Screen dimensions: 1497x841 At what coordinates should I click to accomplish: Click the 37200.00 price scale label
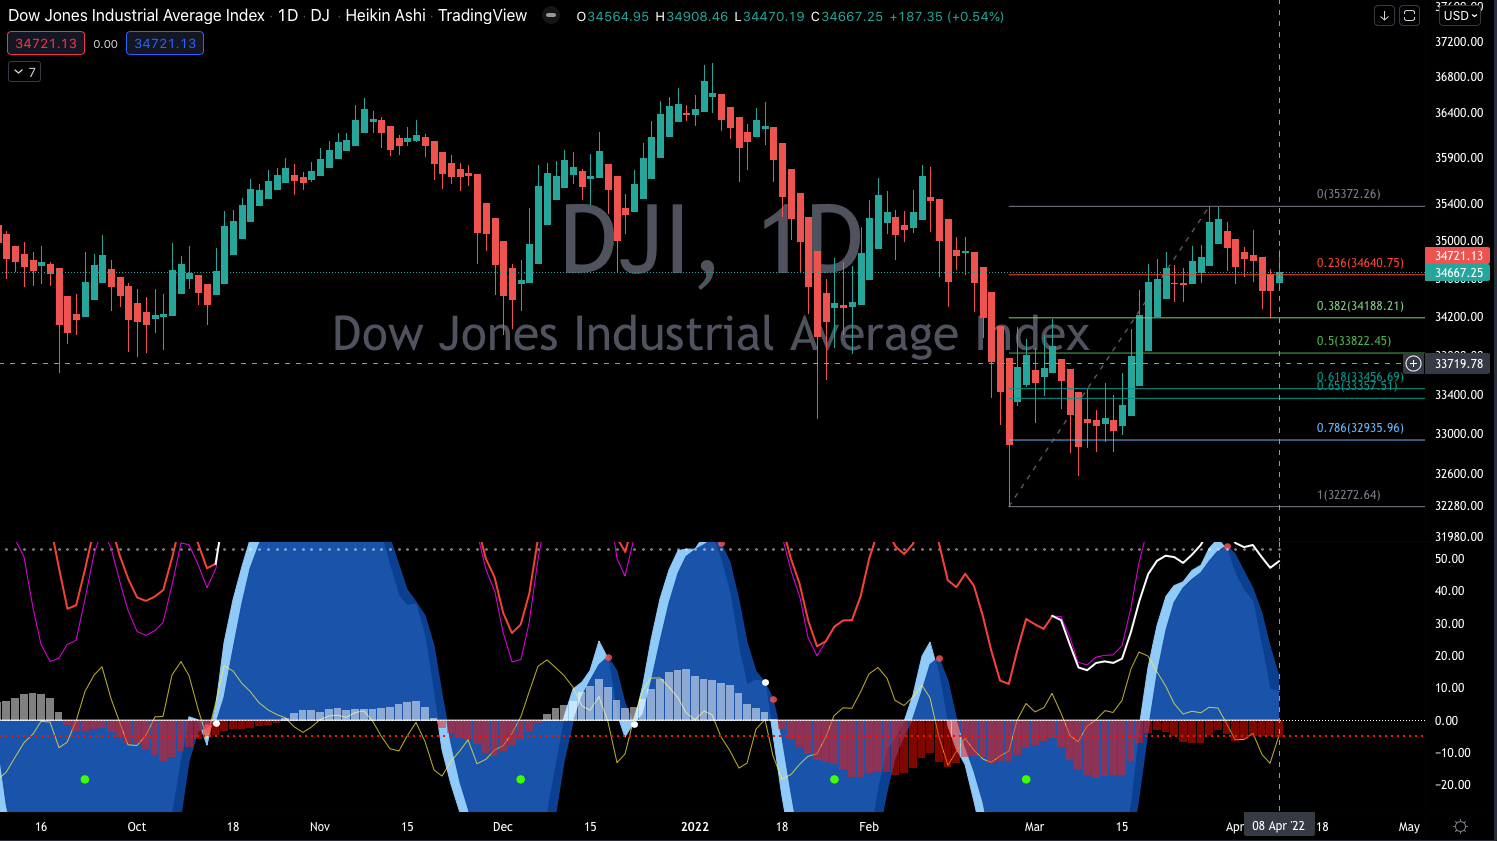pos(1459,42)
